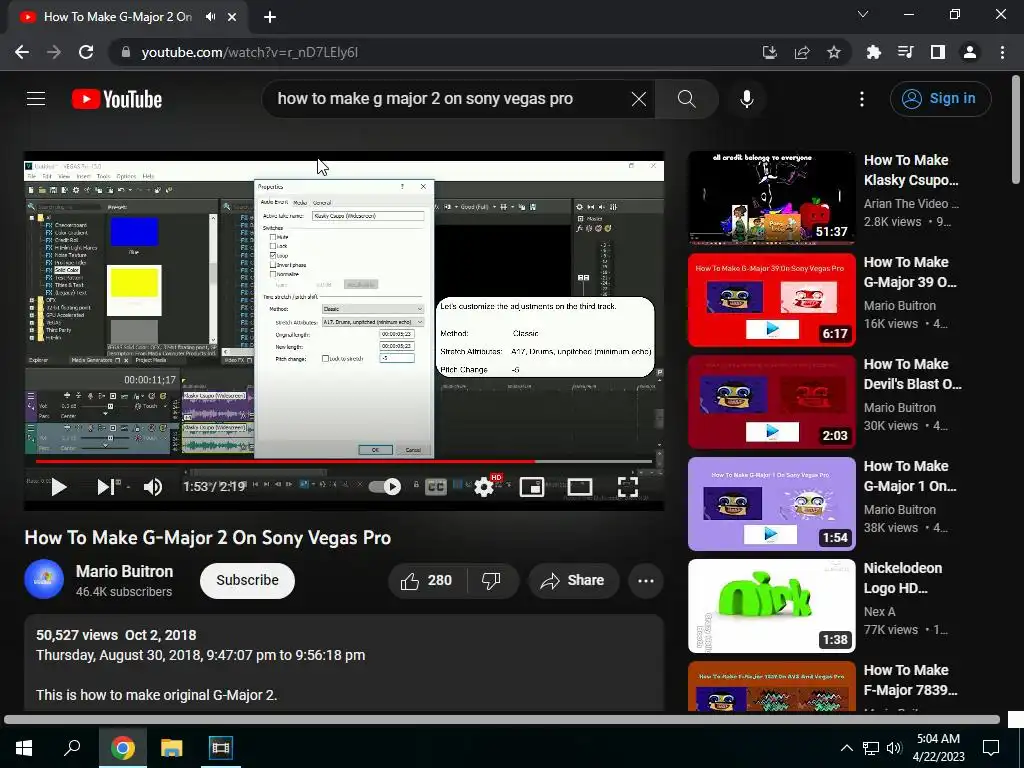Like the video with thumbs up

(x=427, y=581)
